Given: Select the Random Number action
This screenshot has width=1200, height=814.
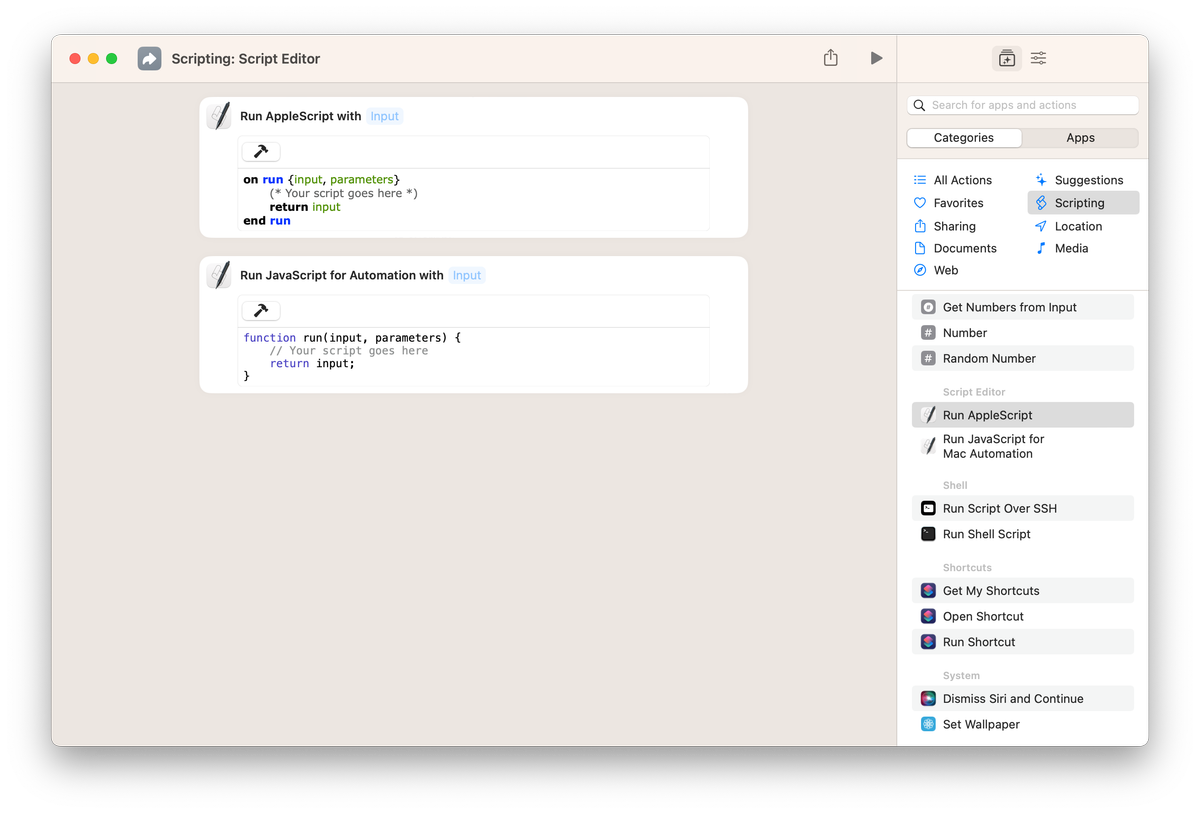Looking at the screenshot, I should pos(990,358).
